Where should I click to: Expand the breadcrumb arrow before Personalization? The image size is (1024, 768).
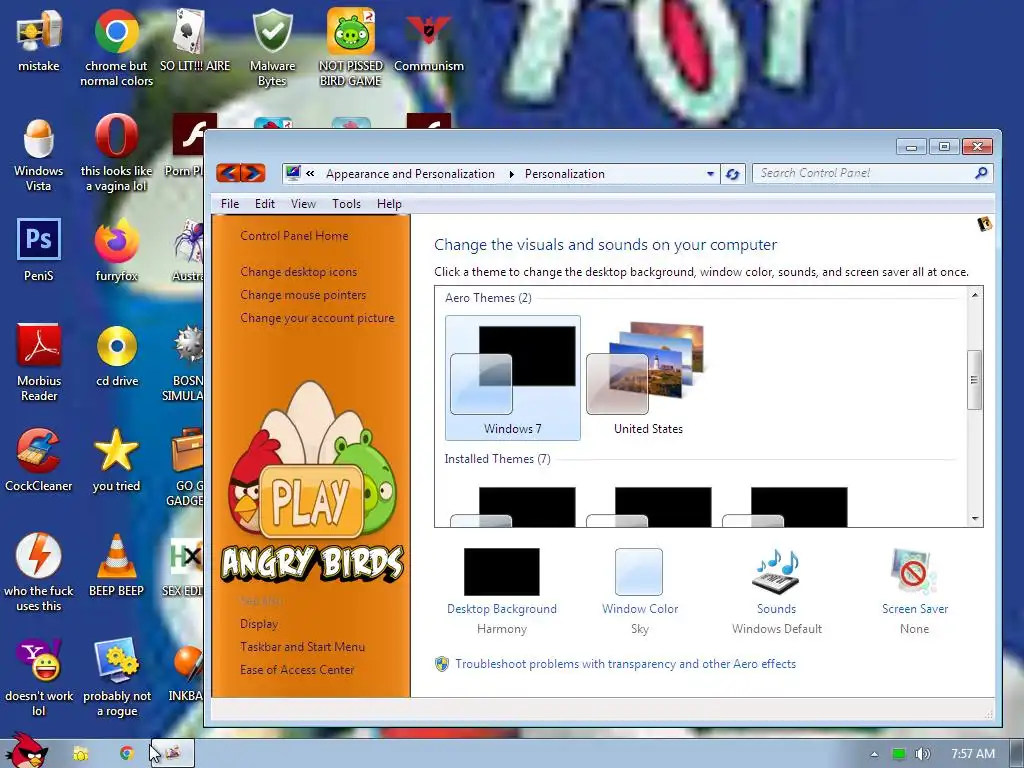pos(511,174)
